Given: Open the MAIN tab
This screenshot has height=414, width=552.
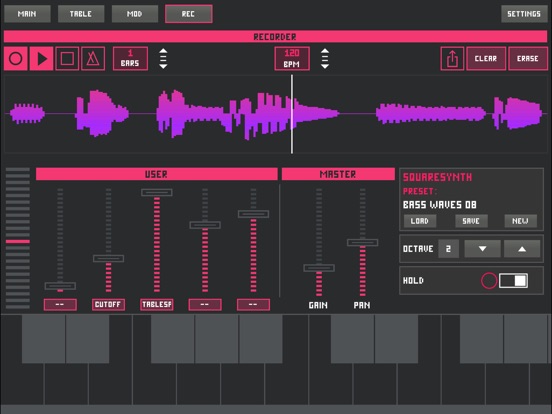Looking at the screenshot, I should [x=27, y=14].
